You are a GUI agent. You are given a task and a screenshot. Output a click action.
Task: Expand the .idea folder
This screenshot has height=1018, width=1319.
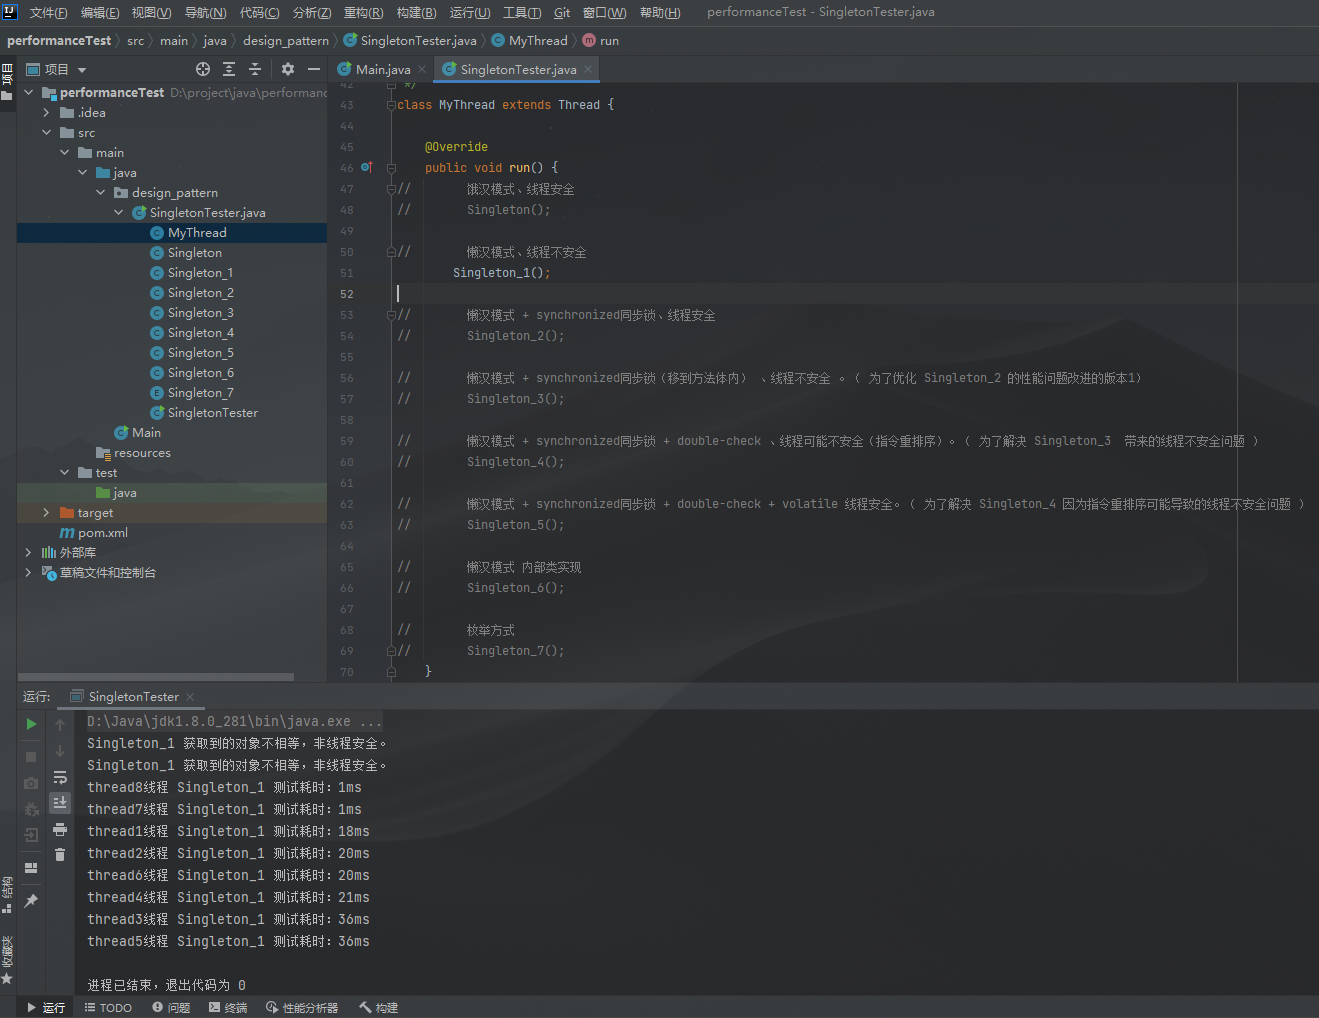[x=46, y=113]
